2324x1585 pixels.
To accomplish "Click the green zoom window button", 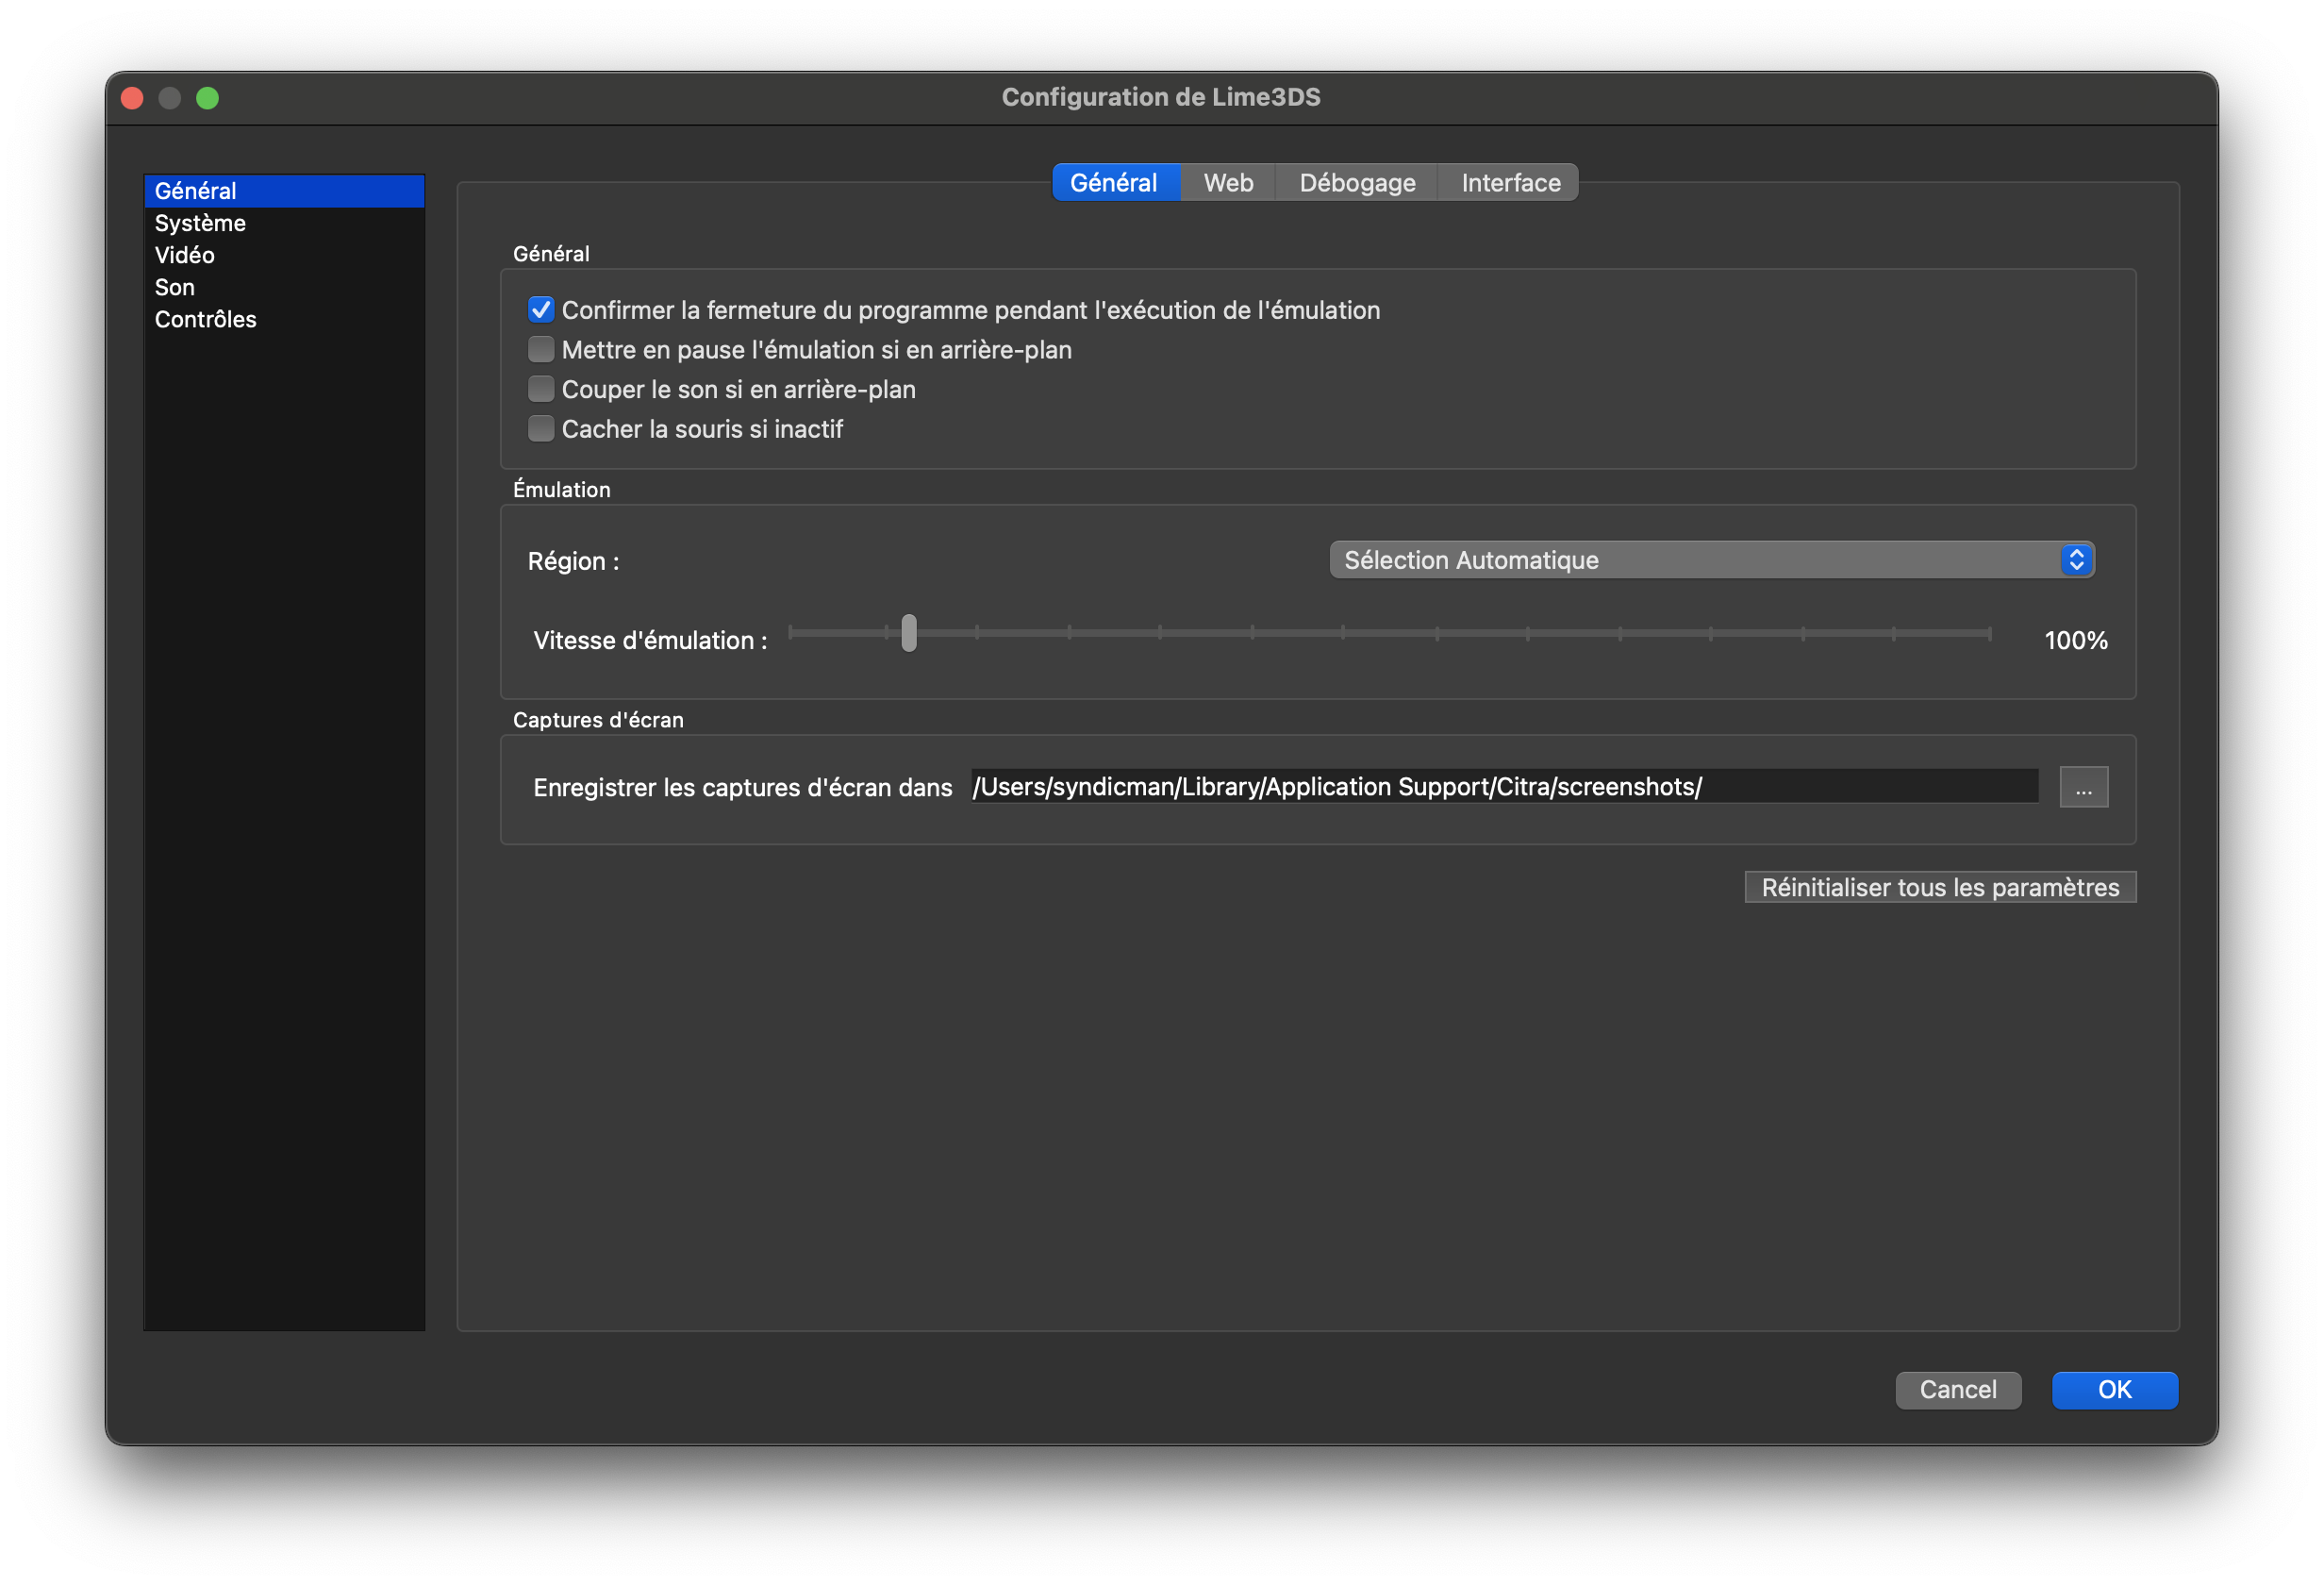I will point(207,98).
